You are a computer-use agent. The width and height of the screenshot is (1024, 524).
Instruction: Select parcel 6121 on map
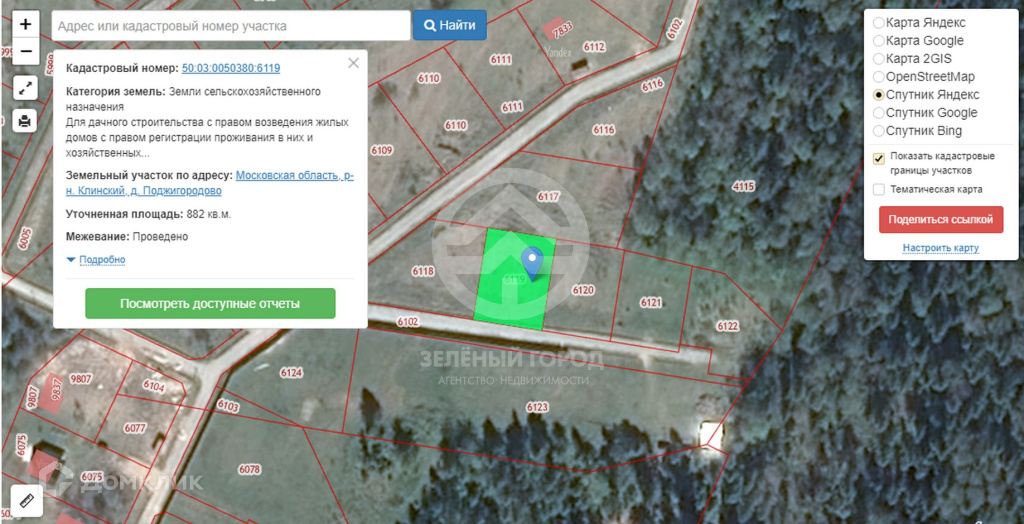coord(651,303)
